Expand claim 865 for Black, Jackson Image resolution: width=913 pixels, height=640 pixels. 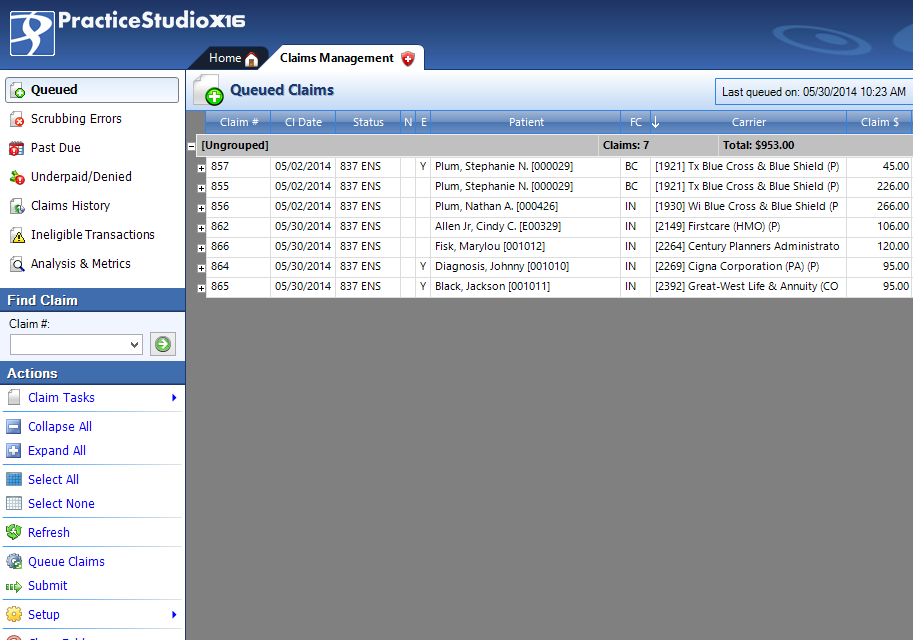click(x=201, y=288)
